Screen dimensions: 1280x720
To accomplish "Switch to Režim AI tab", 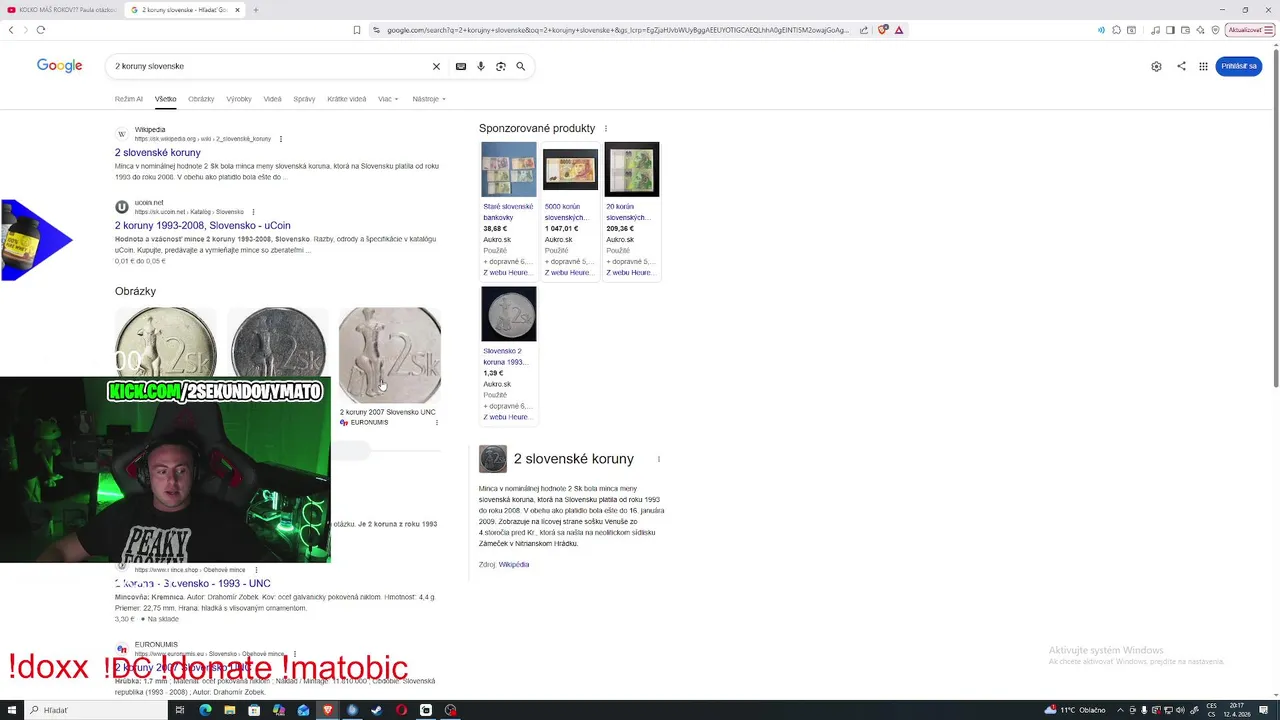I will pyautogui.click(x=129, y=99).
